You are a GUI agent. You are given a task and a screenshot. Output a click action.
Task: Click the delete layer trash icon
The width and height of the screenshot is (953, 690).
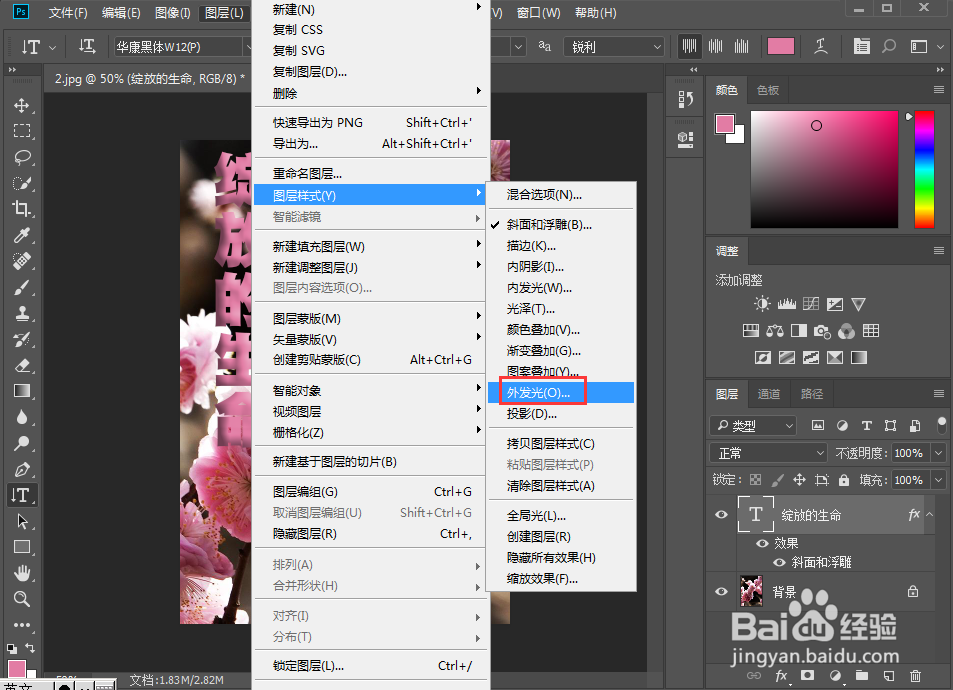point(915,675)
